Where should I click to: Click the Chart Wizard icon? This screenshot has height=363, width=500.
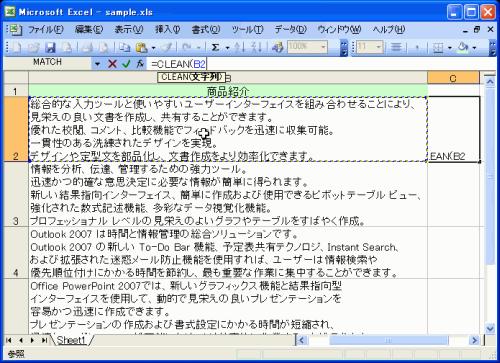click(x=277, y=48)
